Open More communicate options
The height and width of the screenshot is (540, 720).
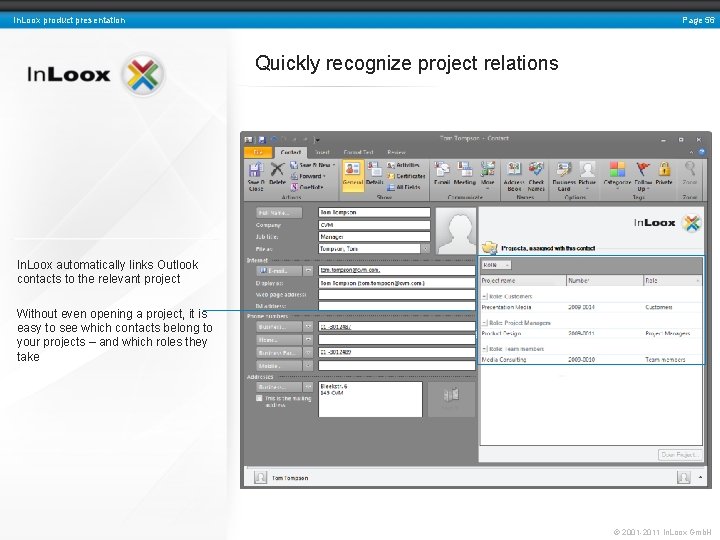tap(488, 175)
